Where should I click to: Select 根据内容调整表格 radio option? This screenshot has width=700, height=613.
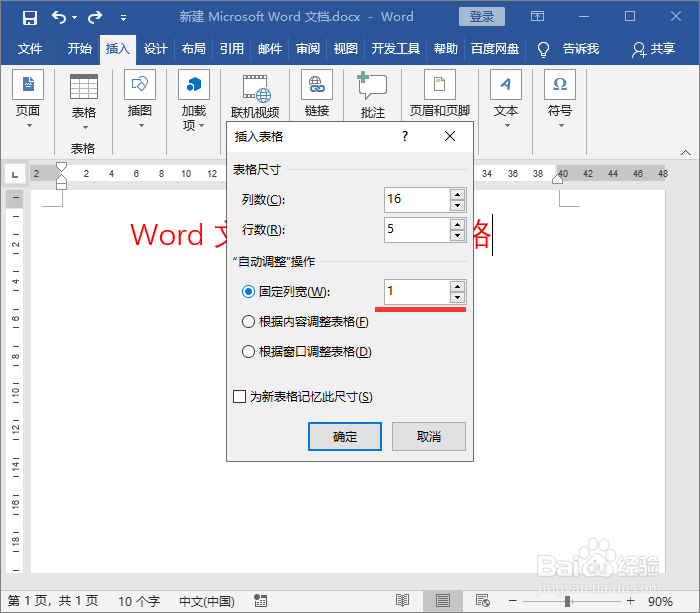pos(248,322)
